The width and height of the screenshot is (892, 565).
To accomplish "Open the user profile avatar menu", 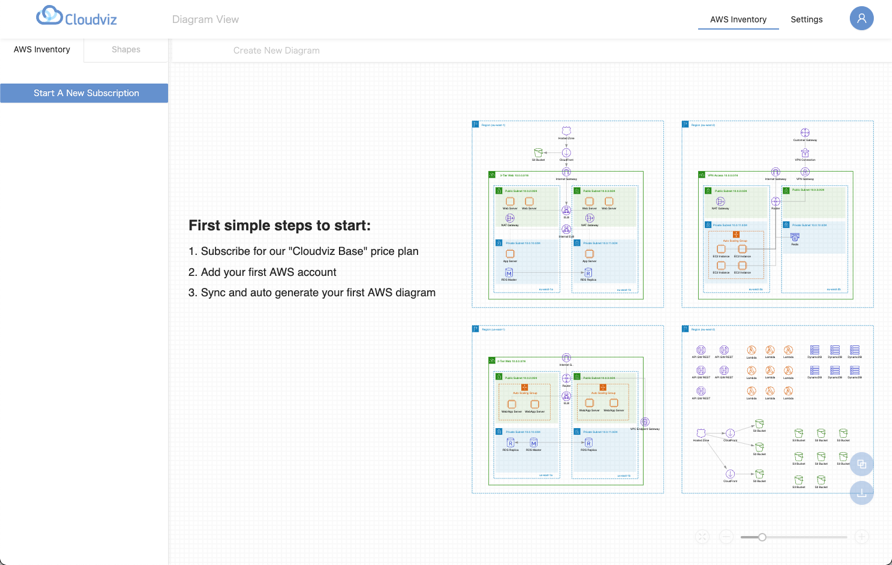I will [861, 18].
